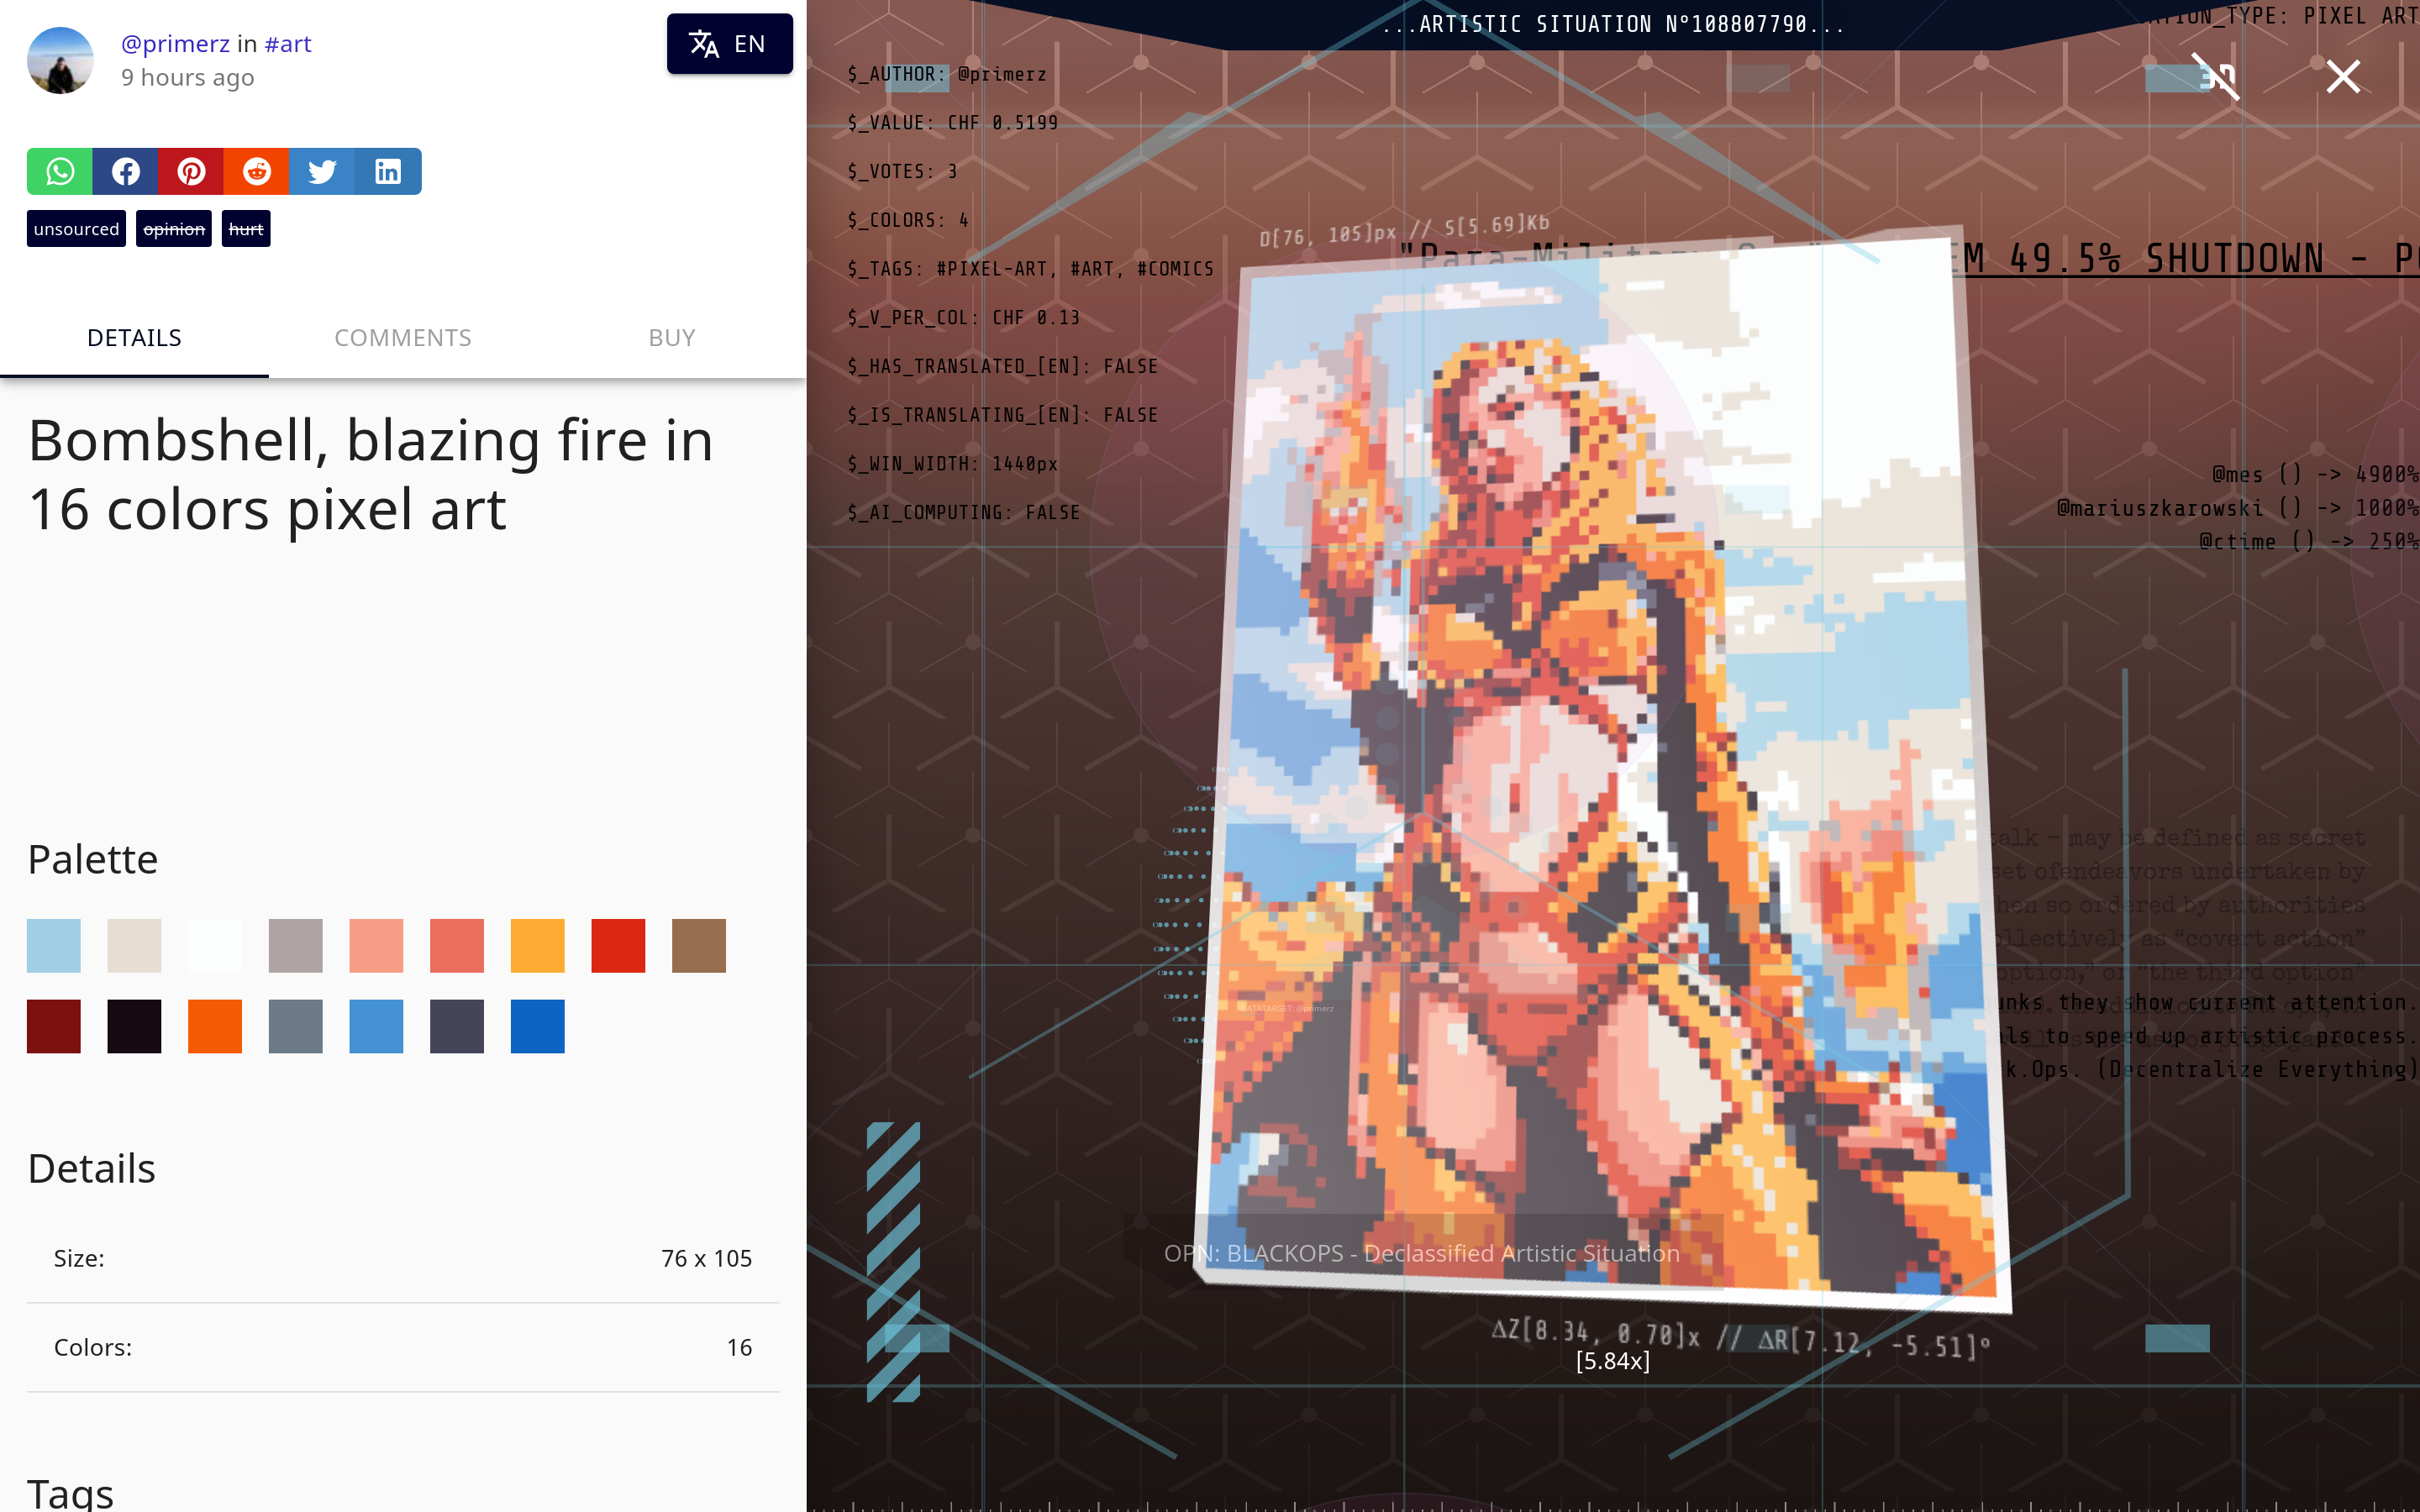Go to the #art channel link
2420x1512 pixels.
[x=288, y=44]
